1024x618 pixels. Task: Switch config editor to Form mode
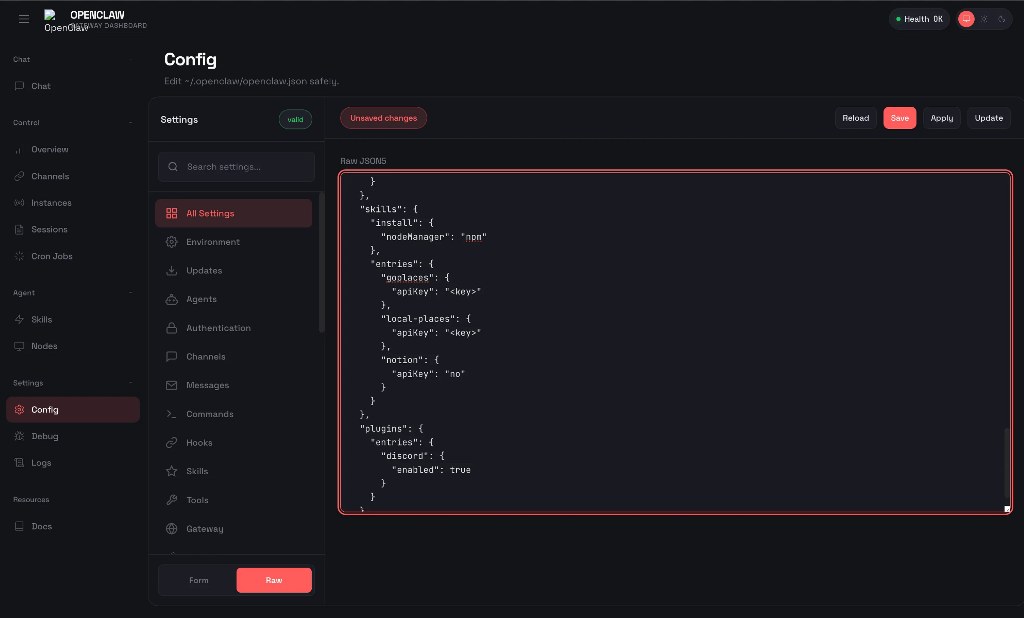tap(199, 580)
